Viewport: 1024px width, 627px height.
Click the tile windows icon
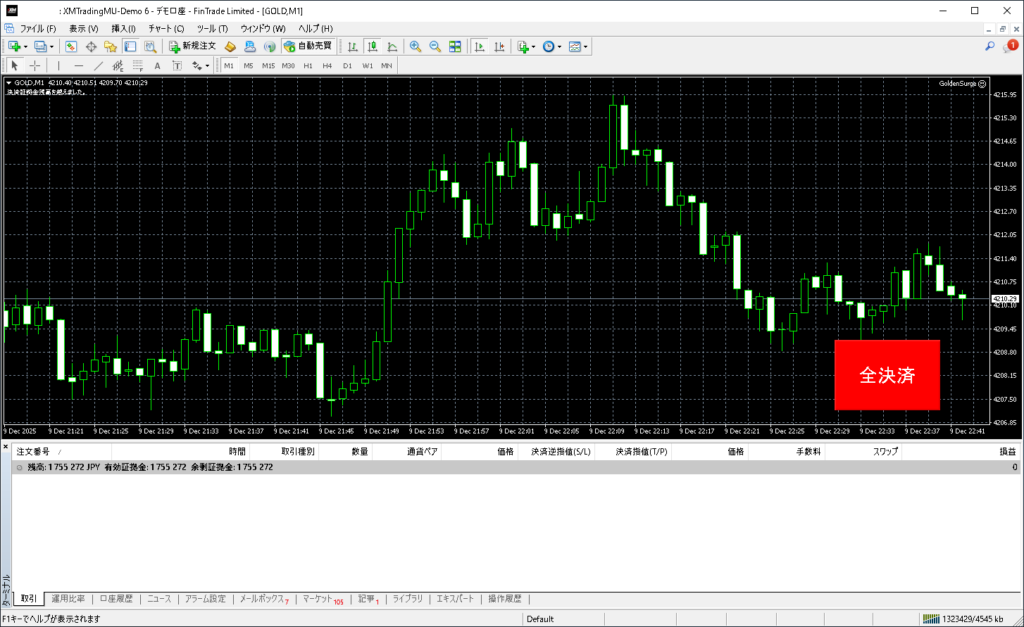[x=455, y=46]
